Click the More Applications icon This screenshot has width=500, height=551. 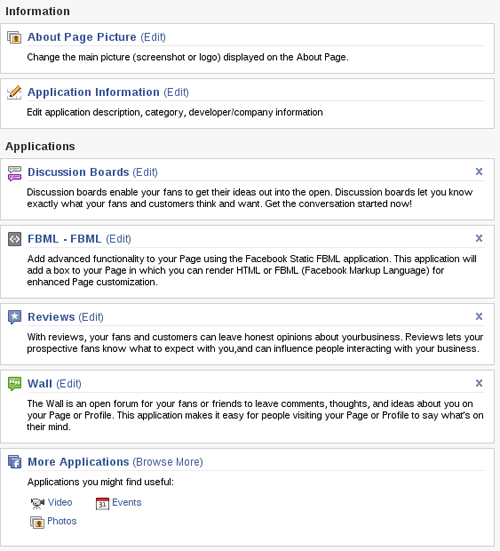click(14, 462)
